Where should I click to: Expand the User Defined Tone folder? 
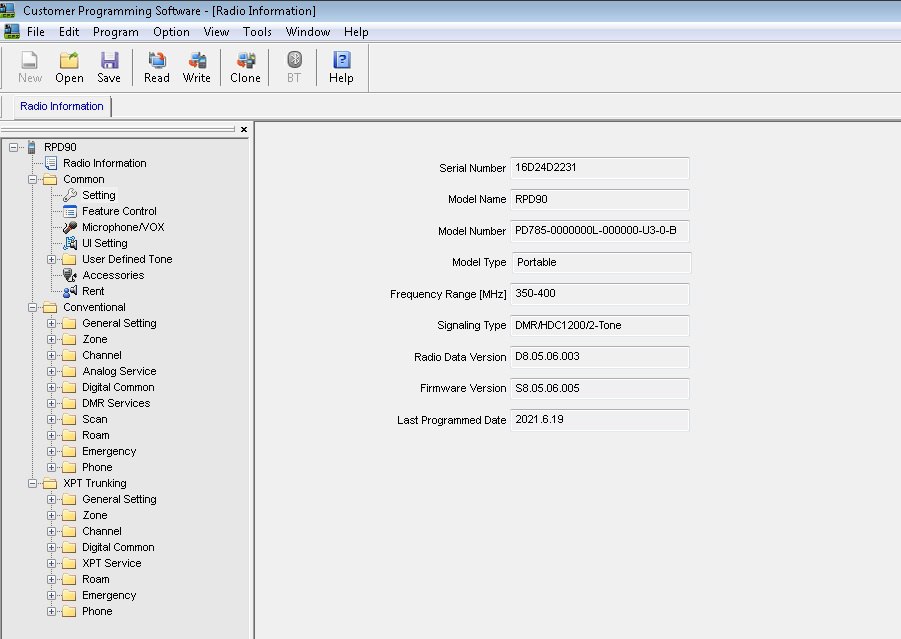point(52,260)
